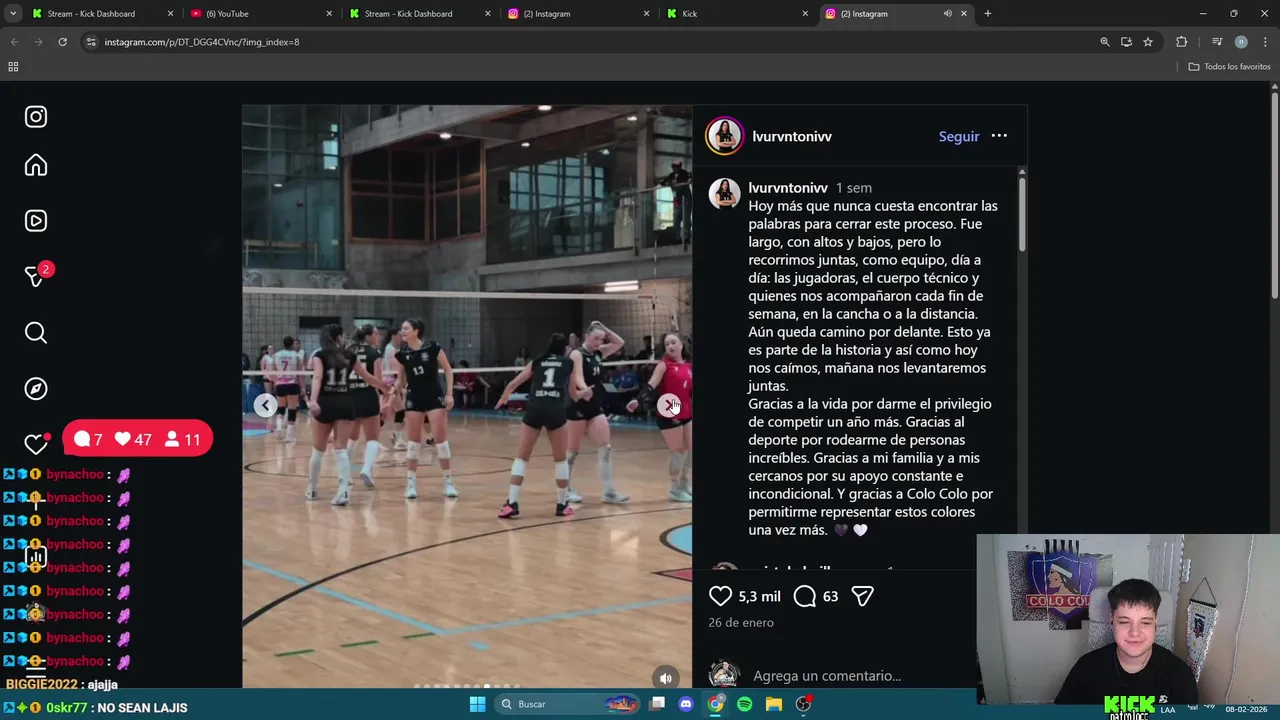Open the Search magnifier in sidebar
Viewport: 1280px width, 720px height.
click(36, 333)
